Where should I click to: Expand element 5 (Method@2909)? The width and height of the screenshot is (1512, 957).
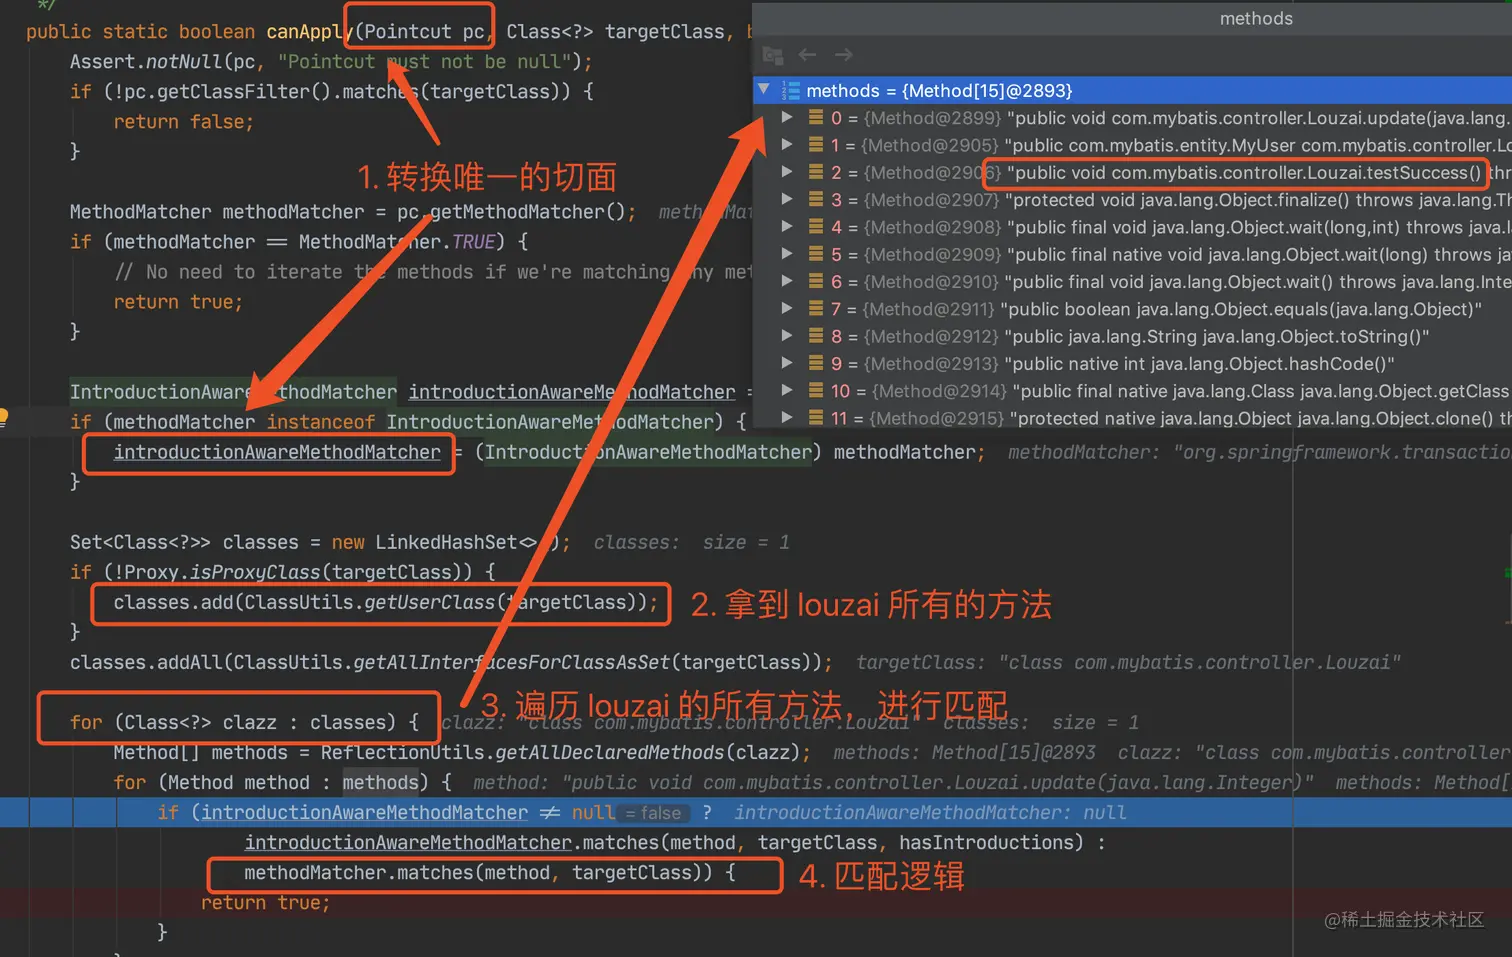(x=788, y=254)
